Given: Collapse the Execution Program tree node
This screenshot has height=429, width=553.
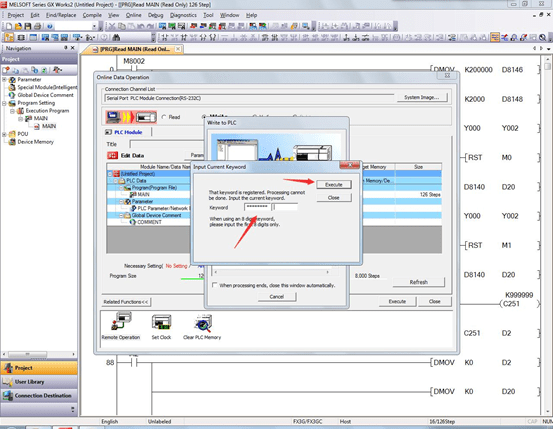Looking at the screenshot, I should coord(12,111).
